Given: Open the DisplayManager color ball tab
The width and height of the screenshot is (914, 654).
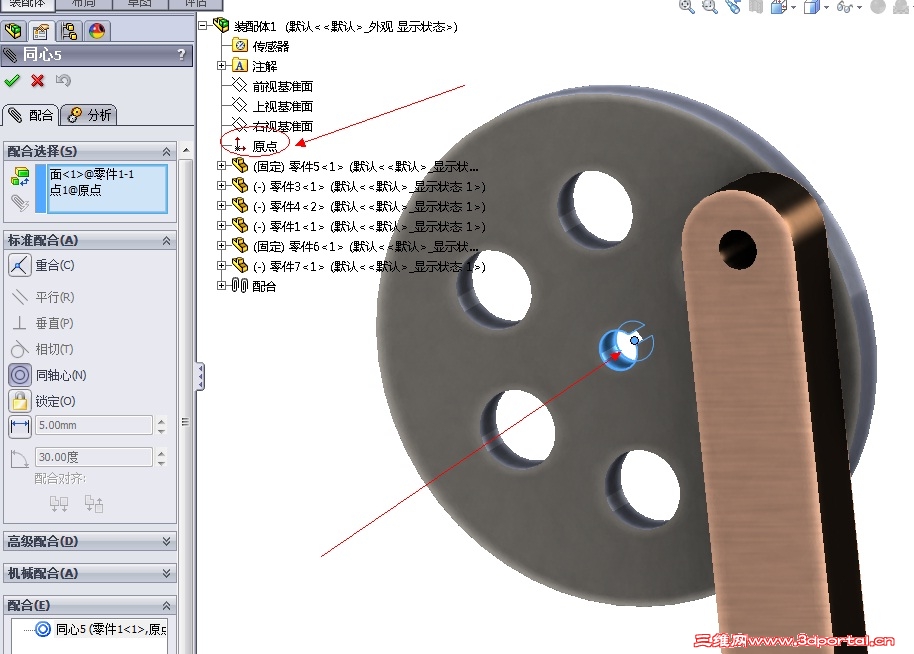Looking at the screenshot, I should [97, 30].
